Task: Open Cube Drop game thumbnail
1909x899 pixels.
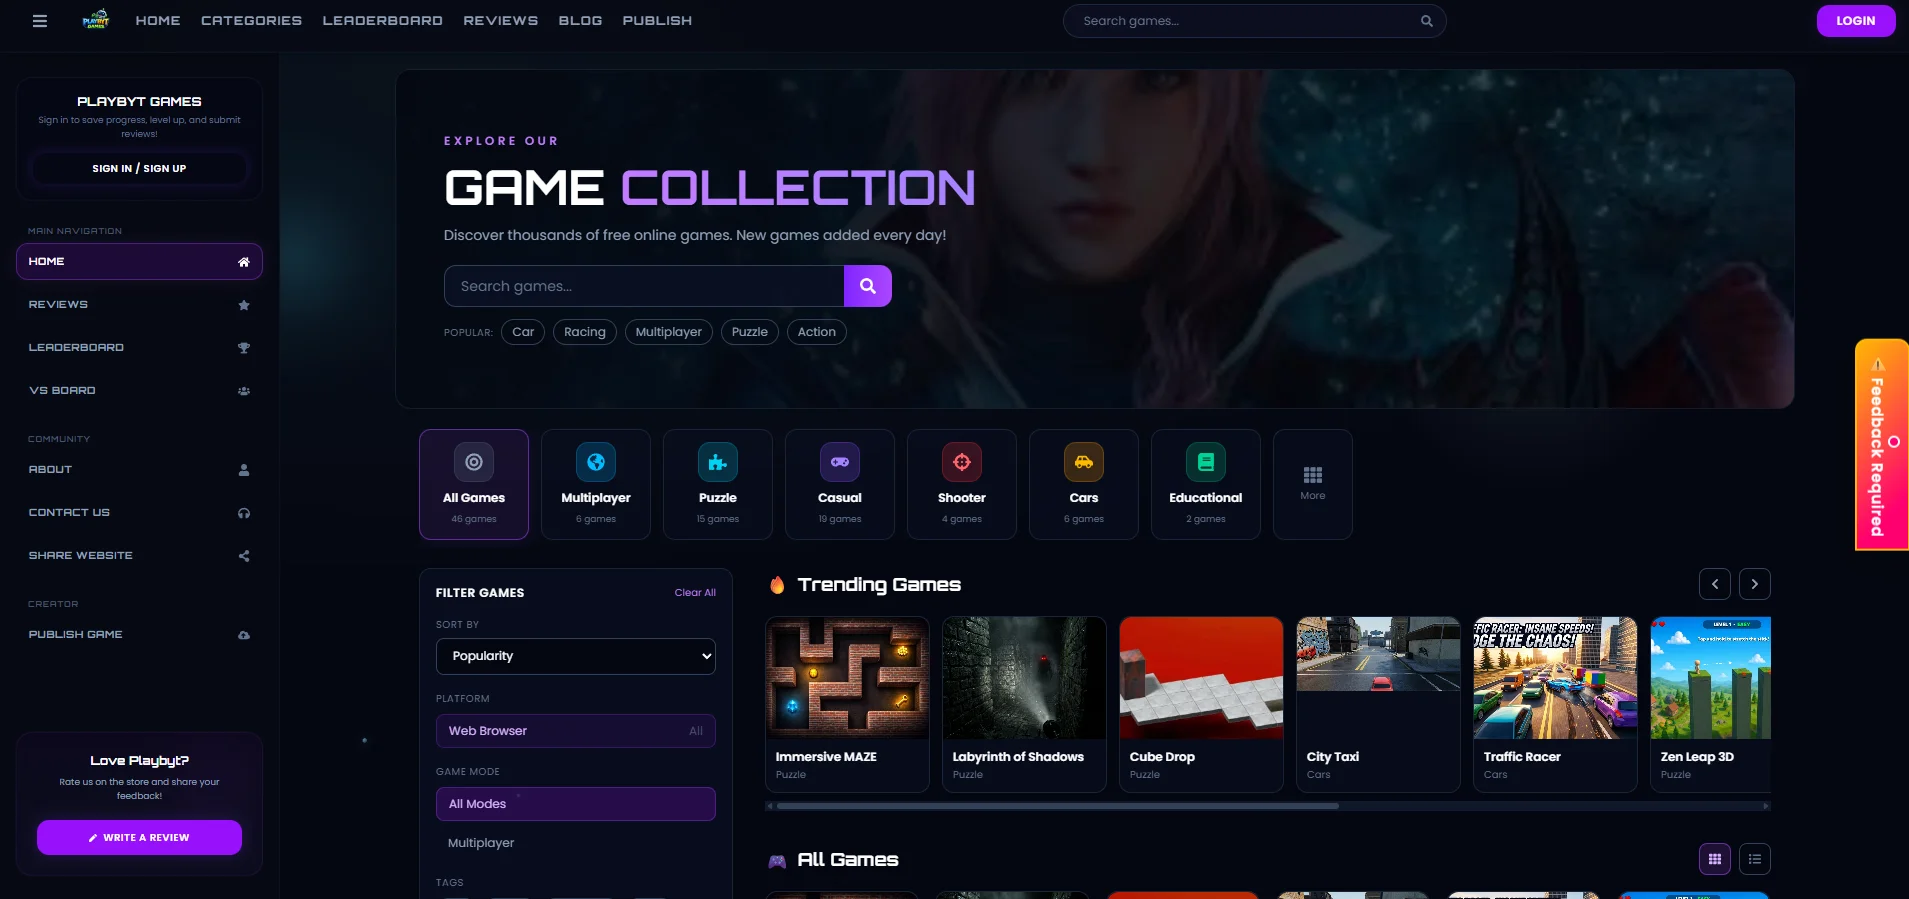Action: (x=1201, y=678)
